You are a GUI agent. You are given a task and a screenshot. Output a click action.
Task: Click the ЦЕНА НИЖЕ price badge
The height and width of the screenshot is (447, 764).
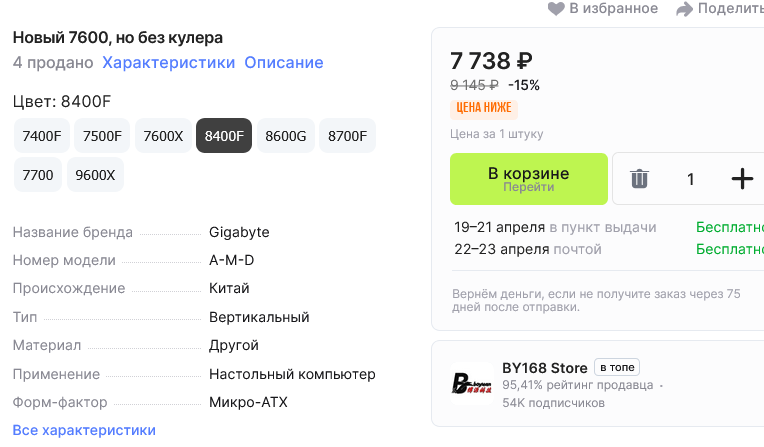pos(484,108)
